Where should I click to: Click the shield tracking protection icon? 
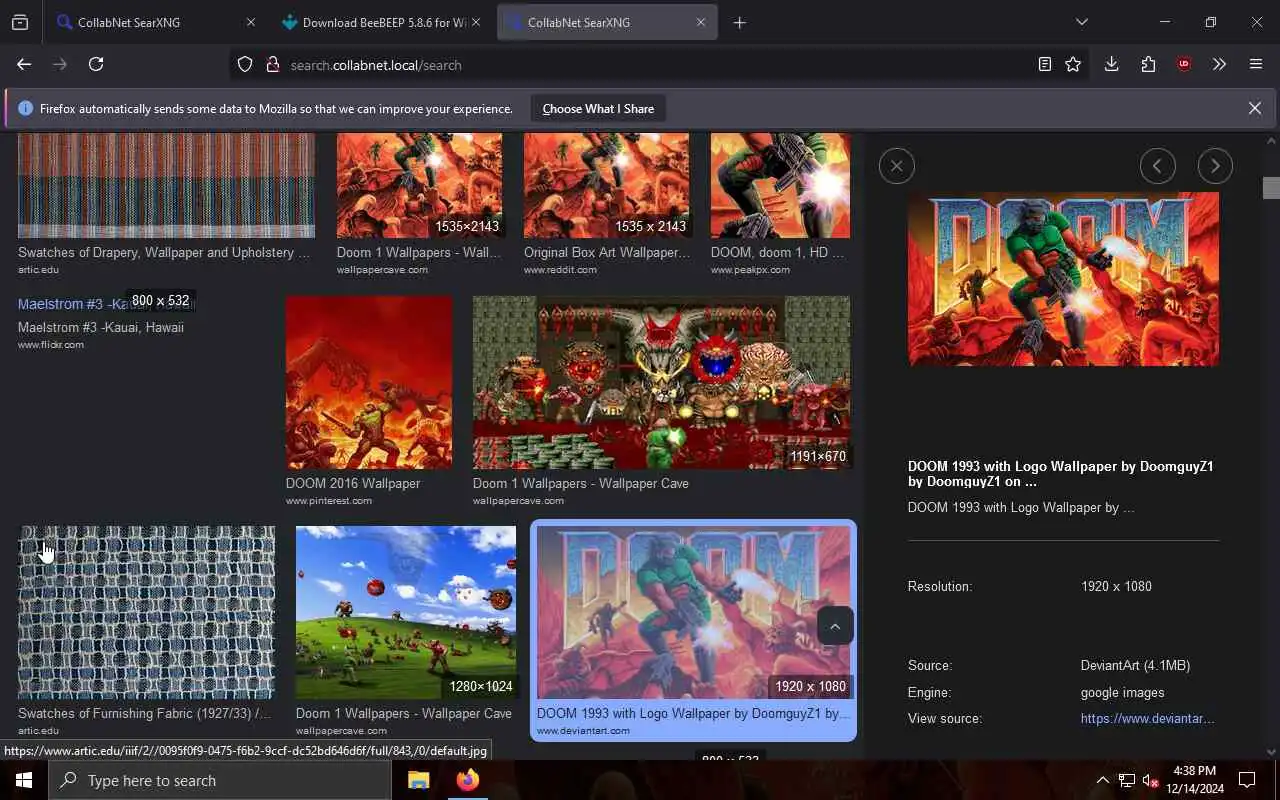[x=245, y=65]
